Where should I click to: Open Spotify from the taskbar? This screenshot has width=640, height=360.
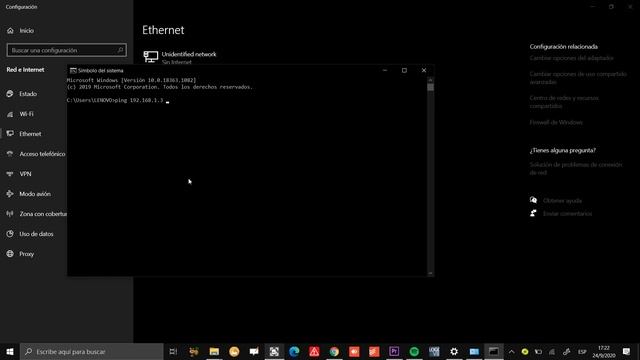pos(414,351)
